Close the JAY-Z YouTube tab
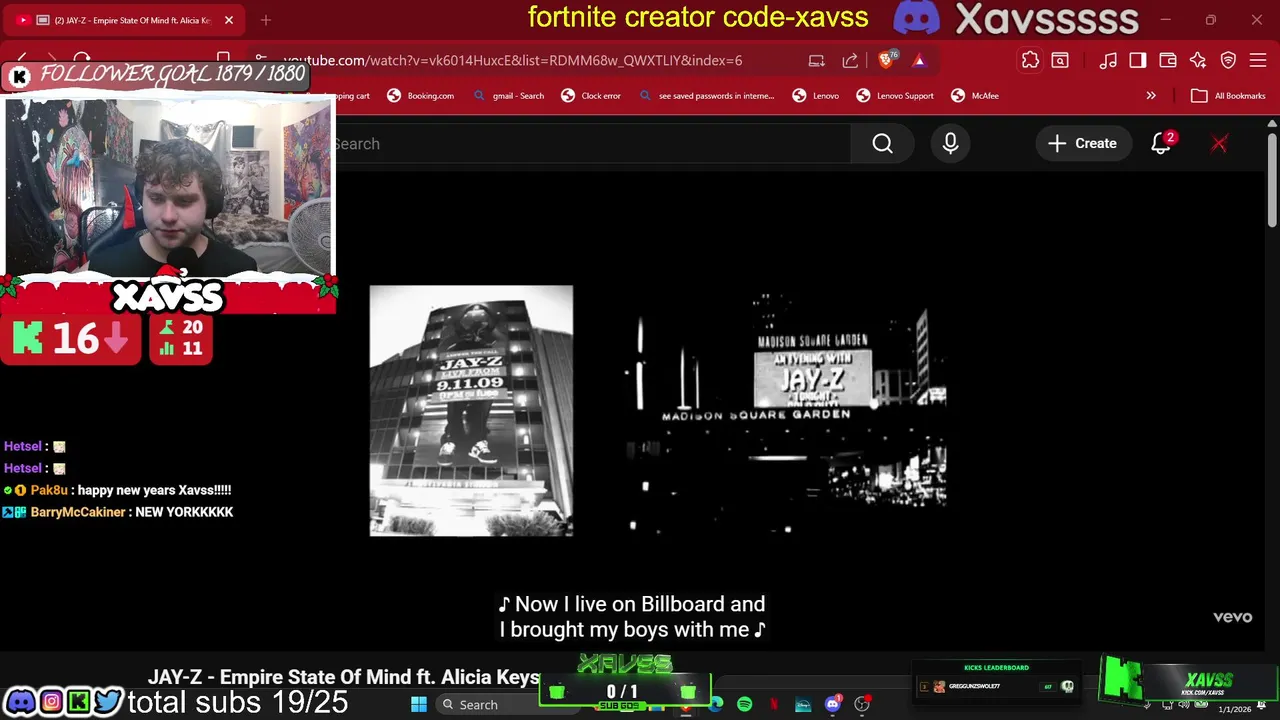 tap(228, 20)
